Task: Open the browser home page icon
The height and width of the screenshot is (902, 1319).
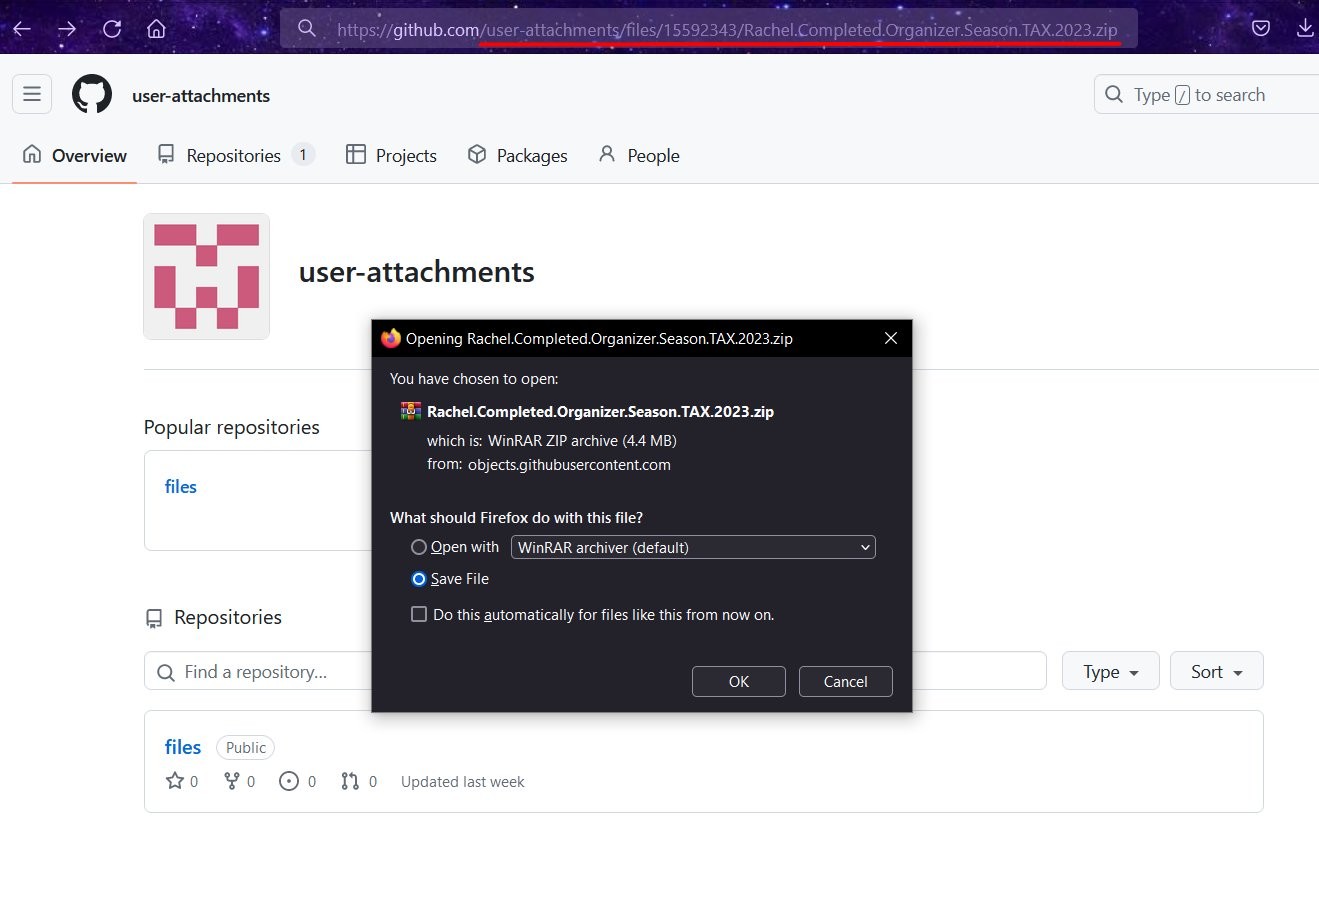Action: click(x=156, y=29)
